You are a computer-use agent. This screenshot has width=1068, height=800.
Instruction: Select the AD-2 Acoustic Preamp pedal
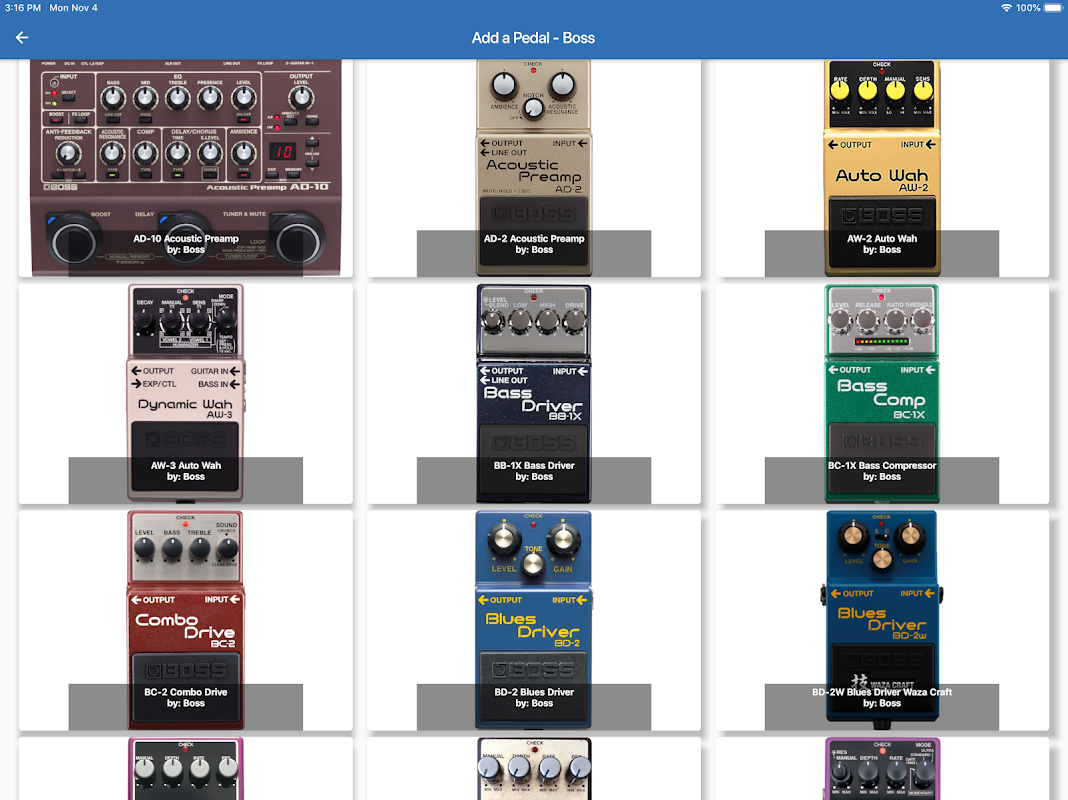[x=534, y=167]
